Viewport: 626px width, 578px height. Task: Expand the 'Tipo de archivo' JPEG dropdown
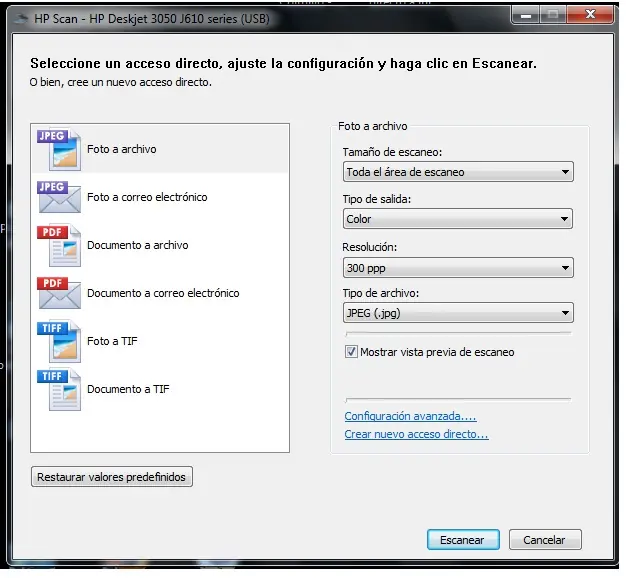(458, 313)
